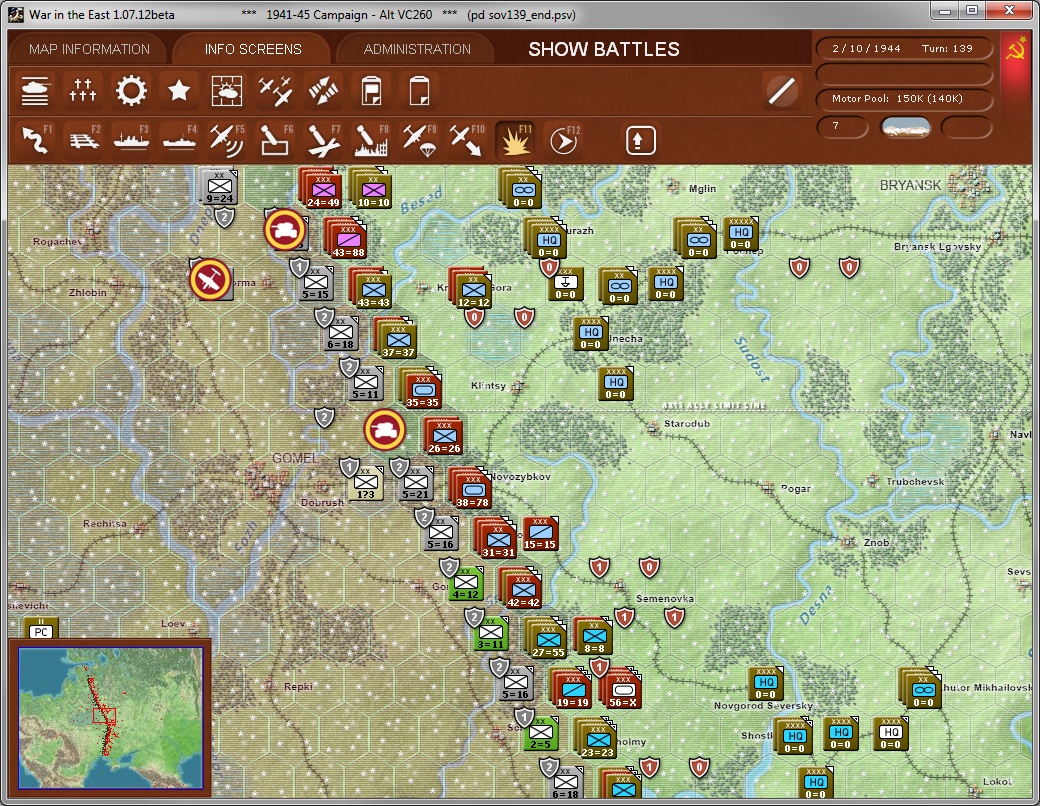Select the Soviet stack labeled 38=78
This screenshot has height=806, width=1040.
pos(472,490)
